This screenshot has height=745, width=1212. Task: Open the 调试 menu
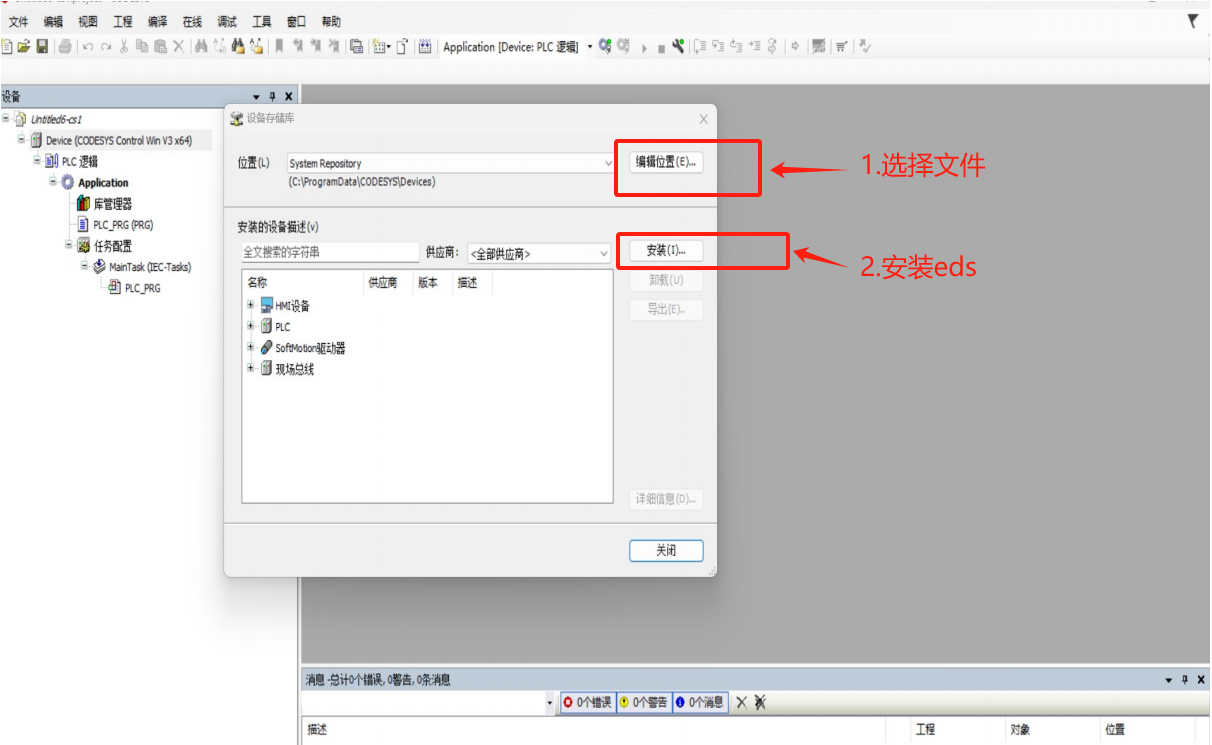point(227,21)
